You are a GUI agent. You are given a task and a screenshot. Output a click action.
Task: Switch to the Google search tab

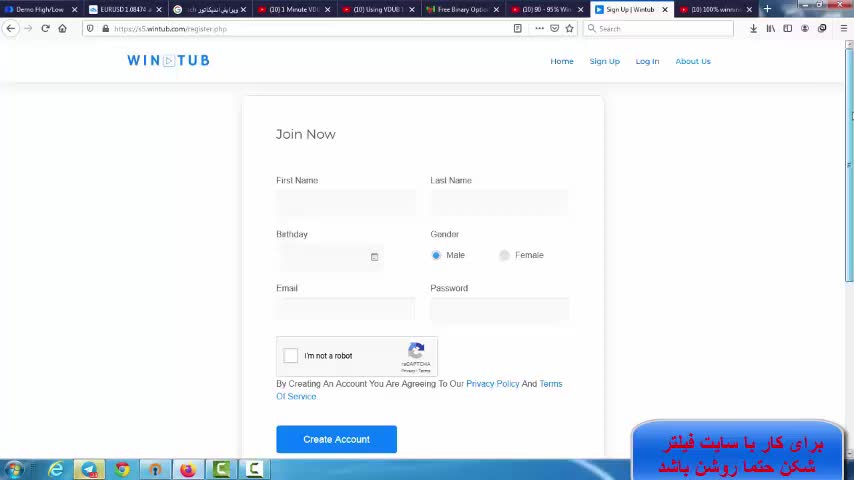coord(209,9)
